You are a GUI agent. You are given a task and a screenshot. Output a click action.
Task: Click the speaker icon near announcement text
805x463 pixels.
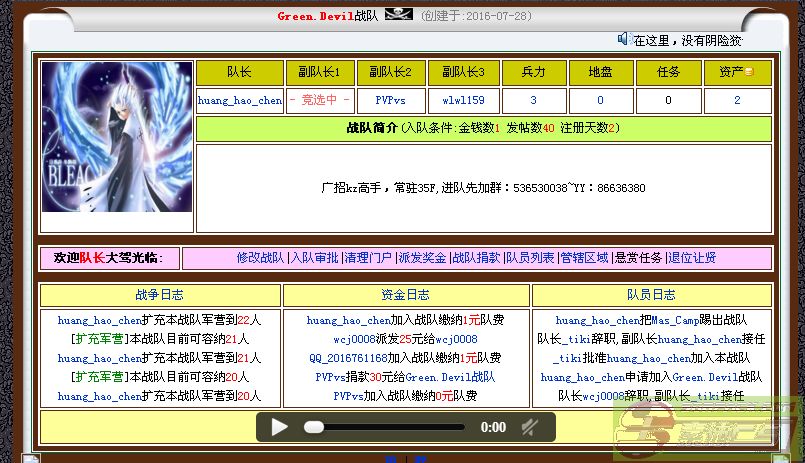tap(623, 39)
